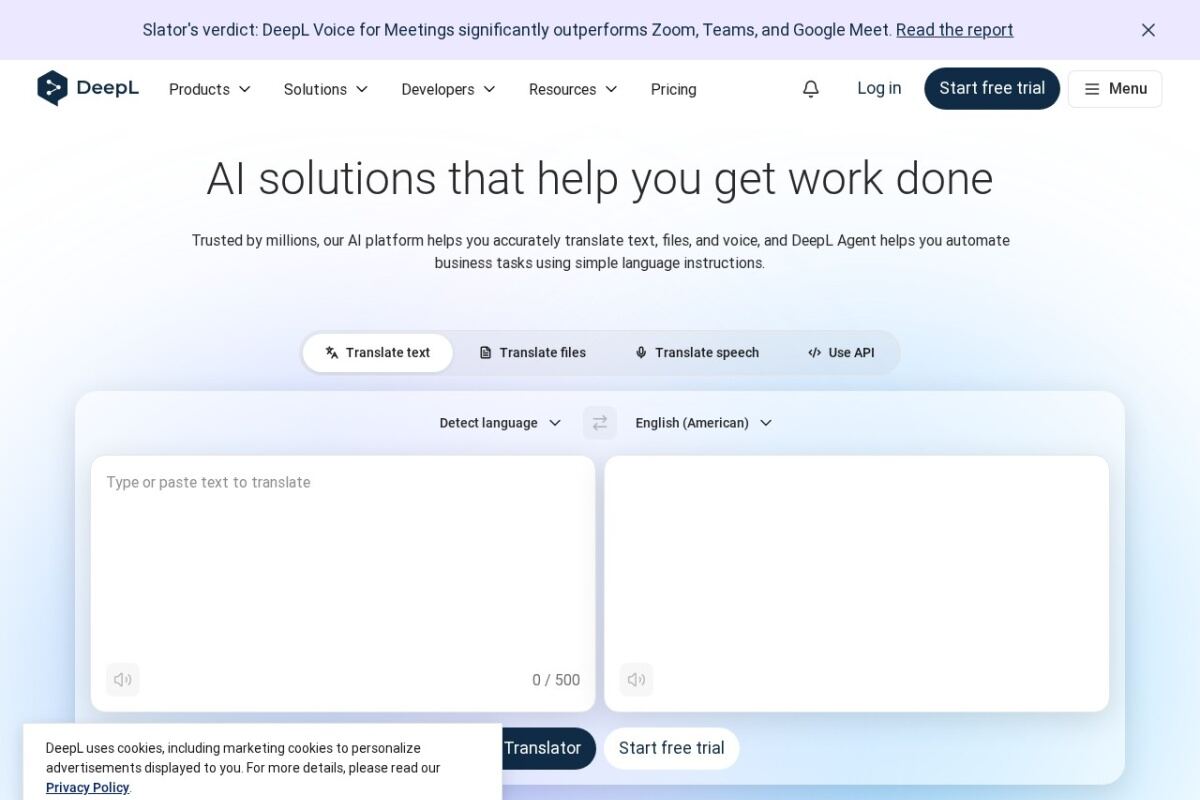Click the Log in link
1200x800 pixels.
pyautogui.click(x=879, y=88)
